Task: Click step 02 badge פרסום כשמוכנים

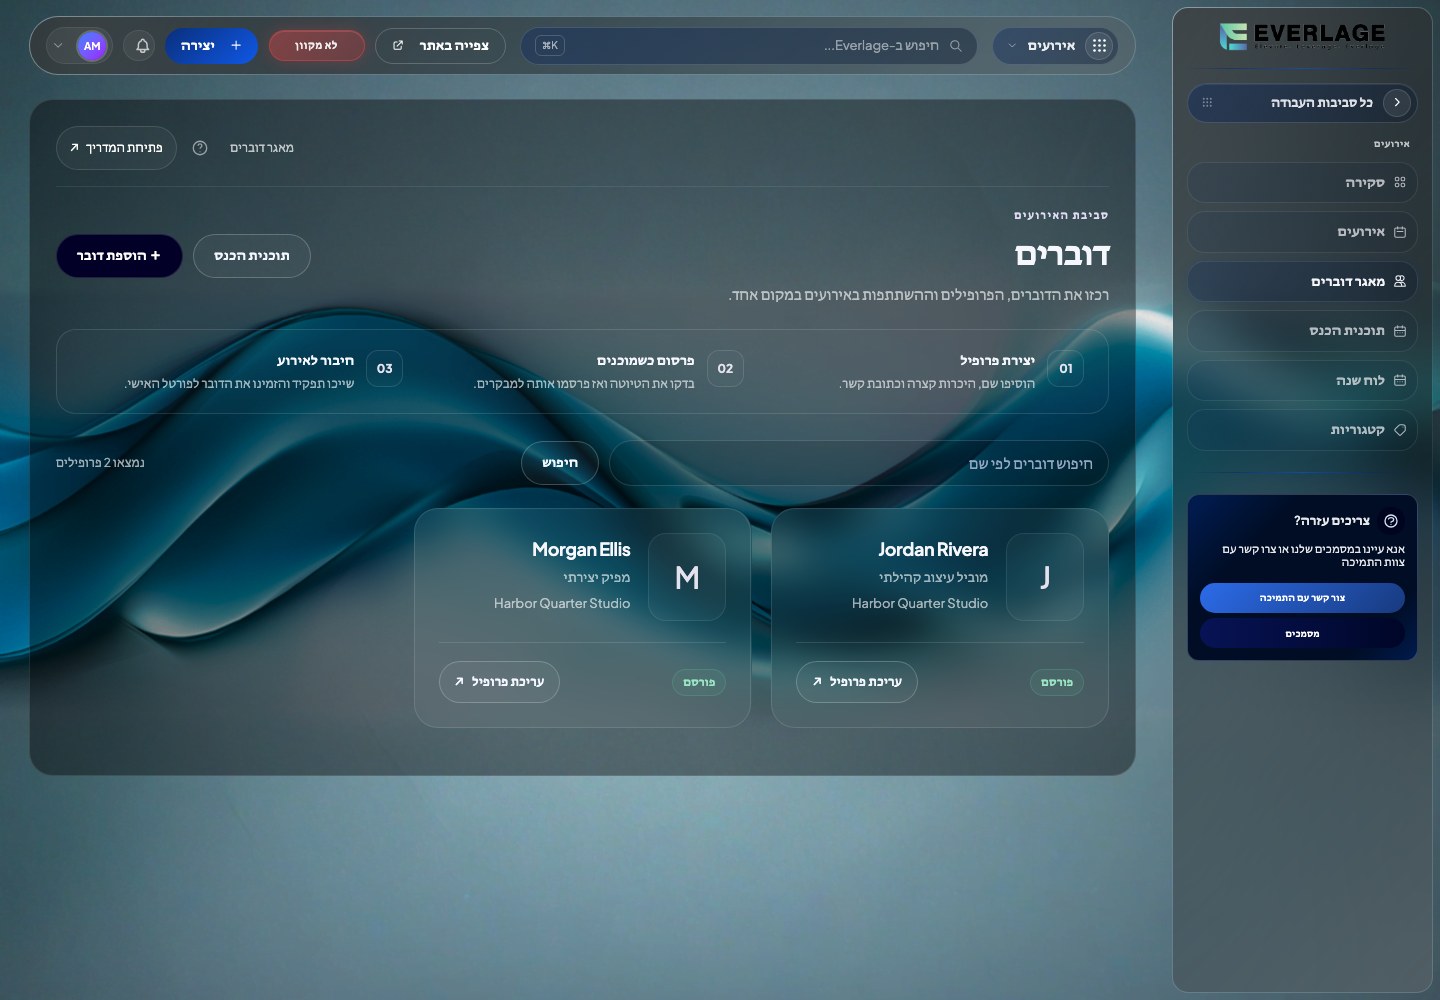Action: 725,369
